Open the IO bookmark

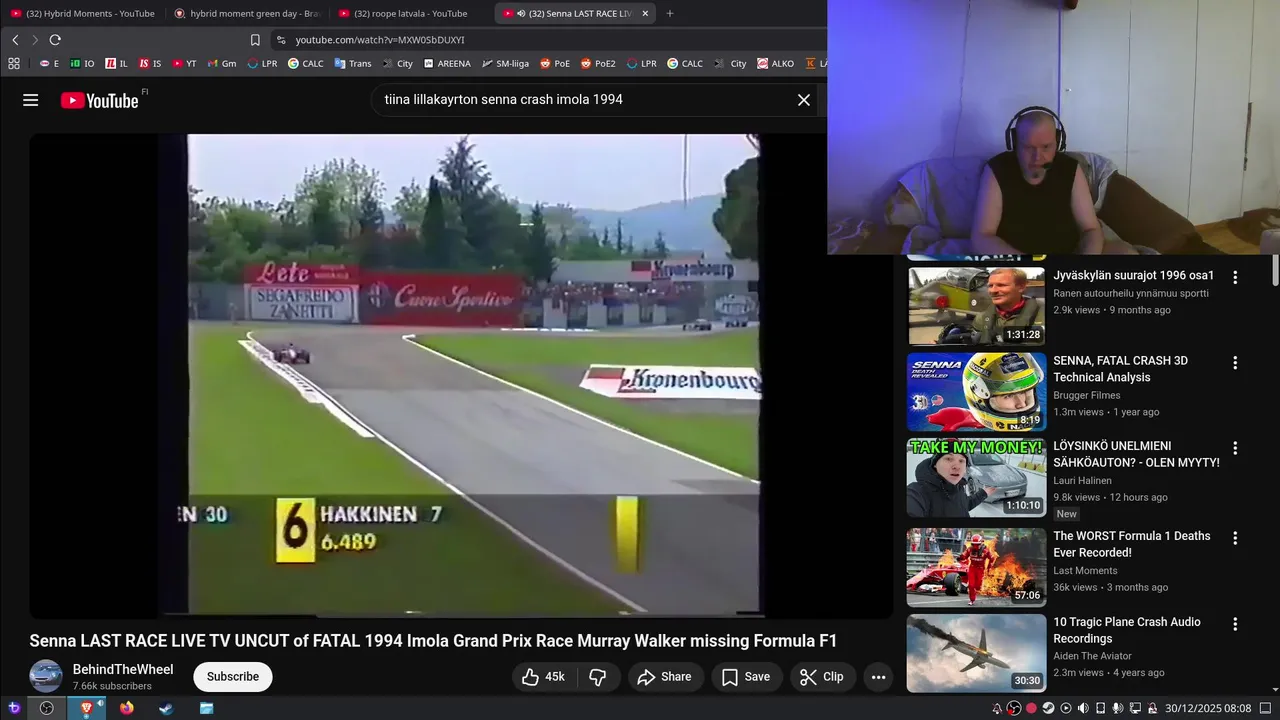click(x=82, y=63)
